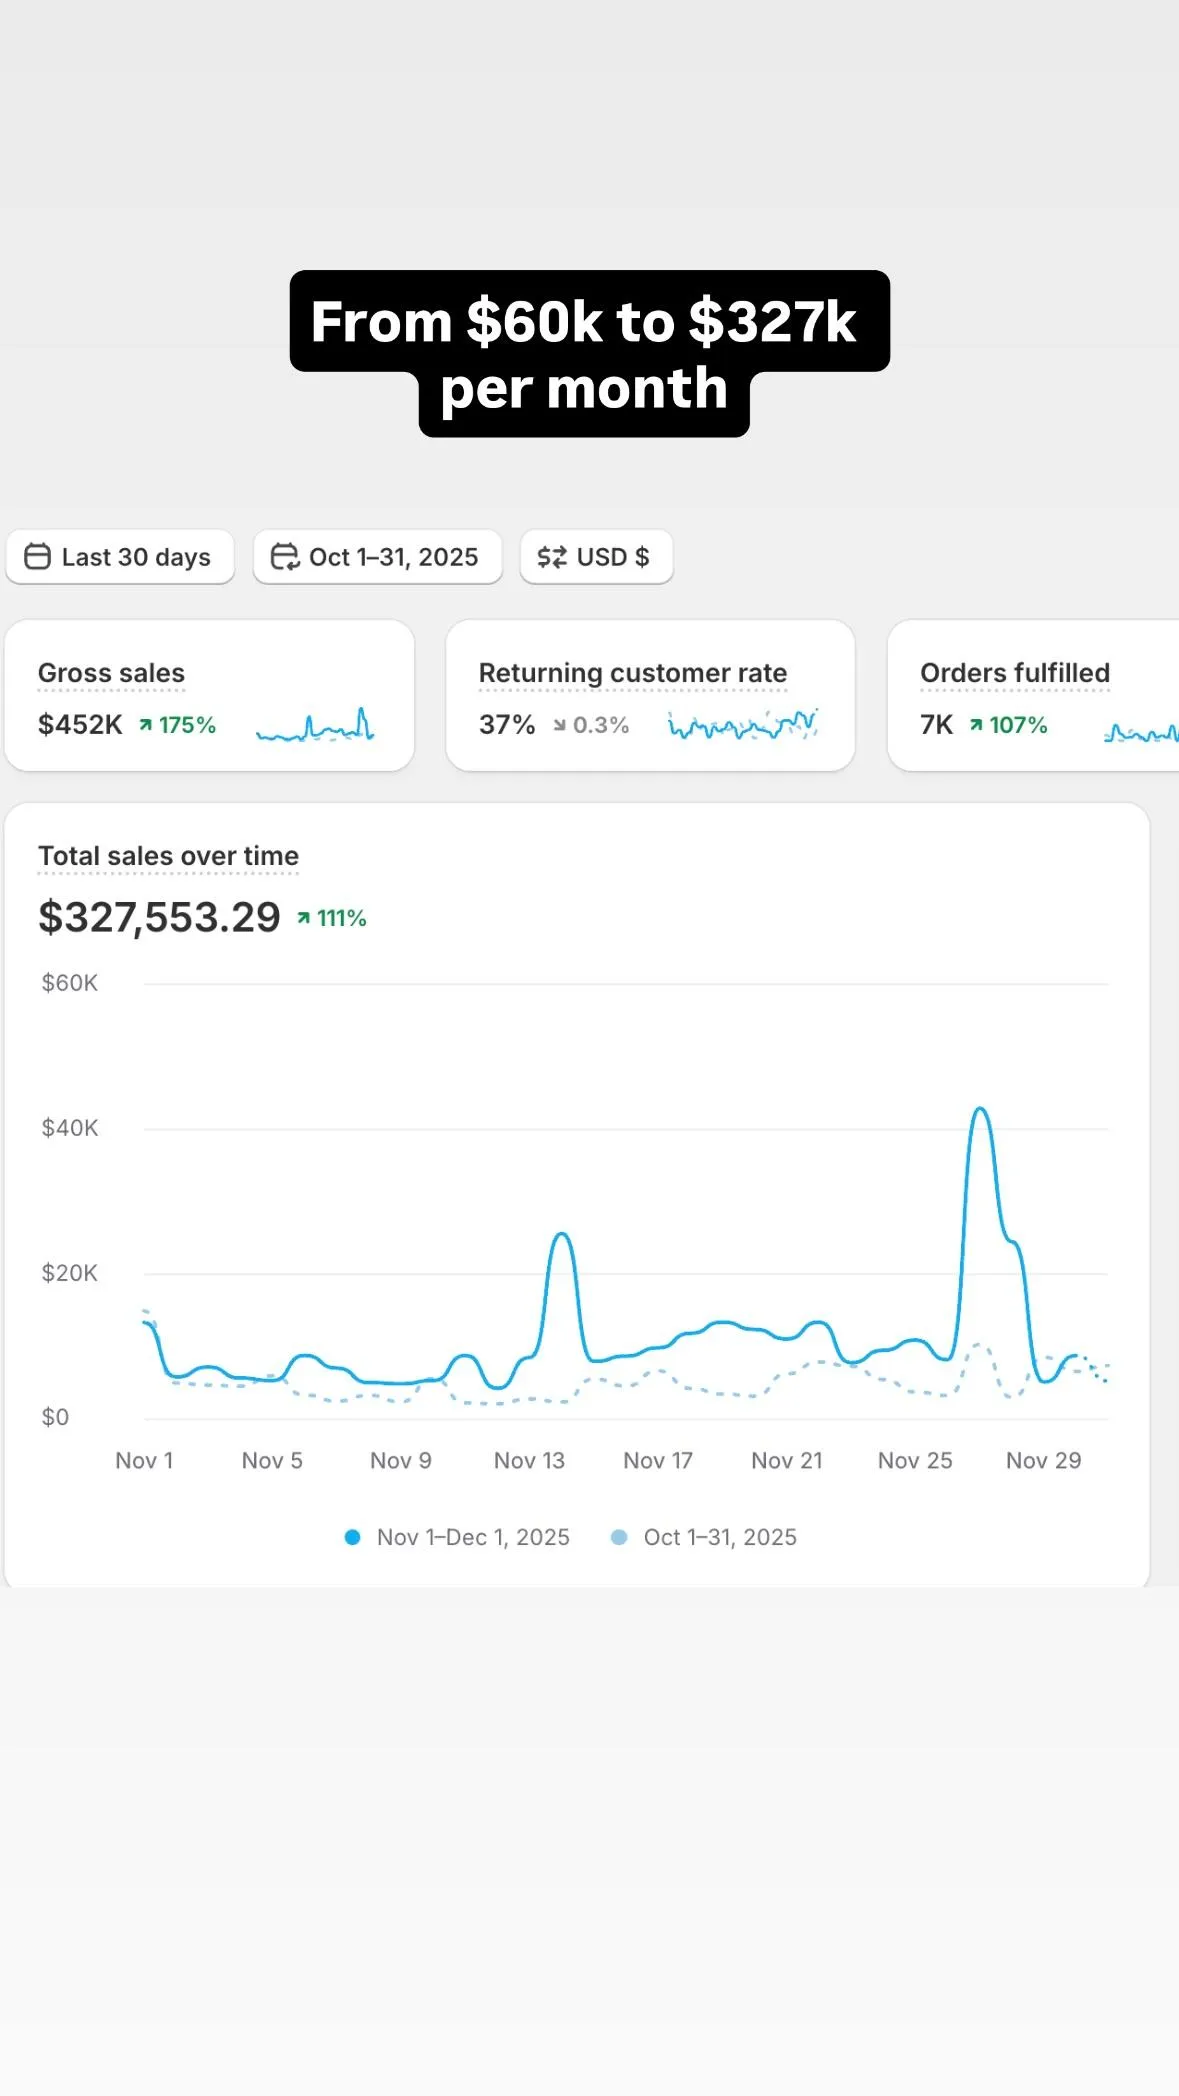Click the Nov 13 sales spike on chart
The width and height of the screenshot is (1179, 2096).
(562, 1236)
